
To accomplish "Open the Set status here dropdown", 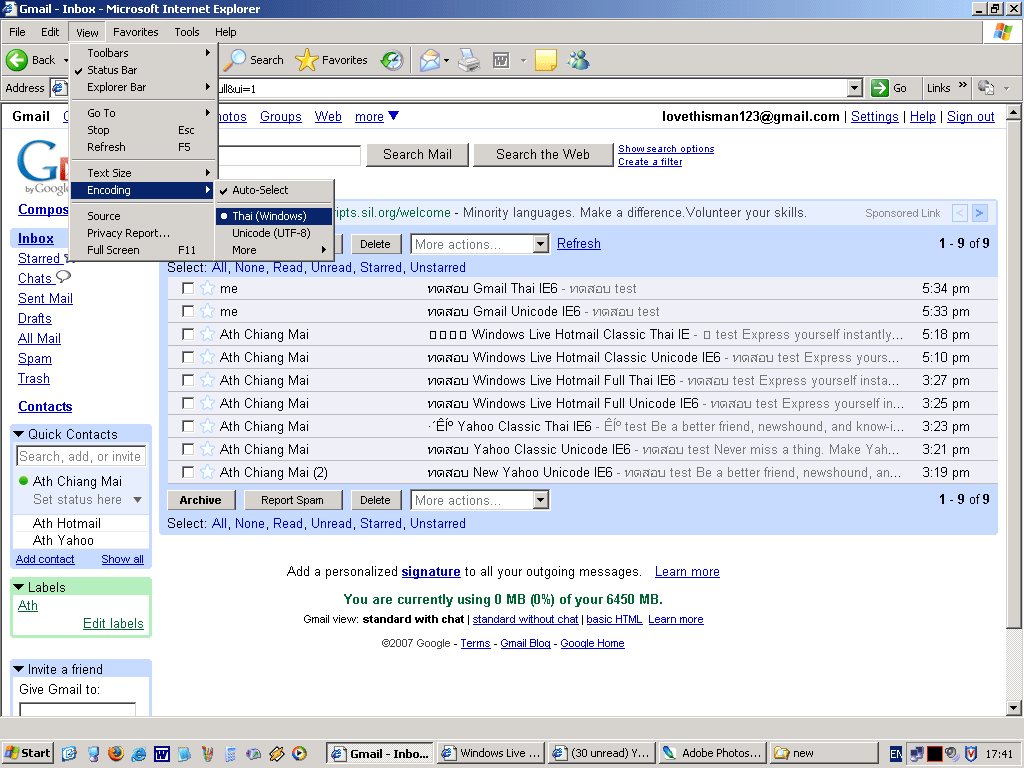I will click(x=137, y=500).
